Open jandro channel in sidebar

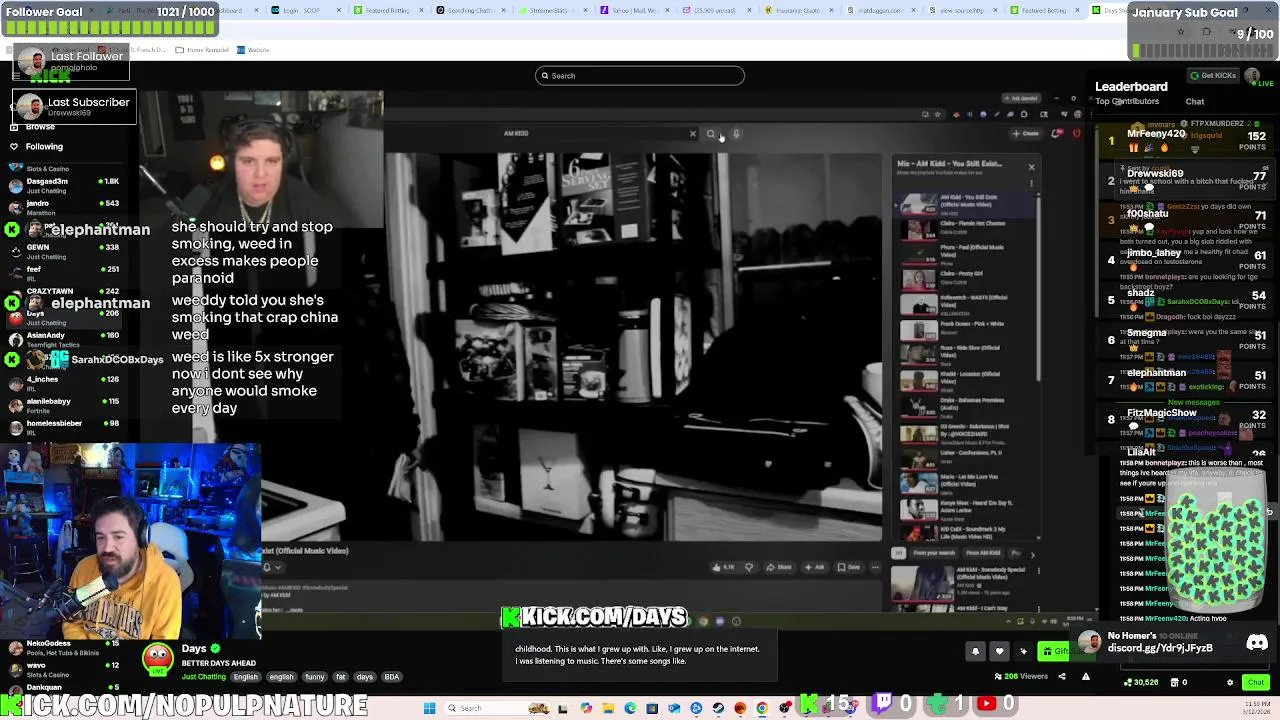pos(62,207)
